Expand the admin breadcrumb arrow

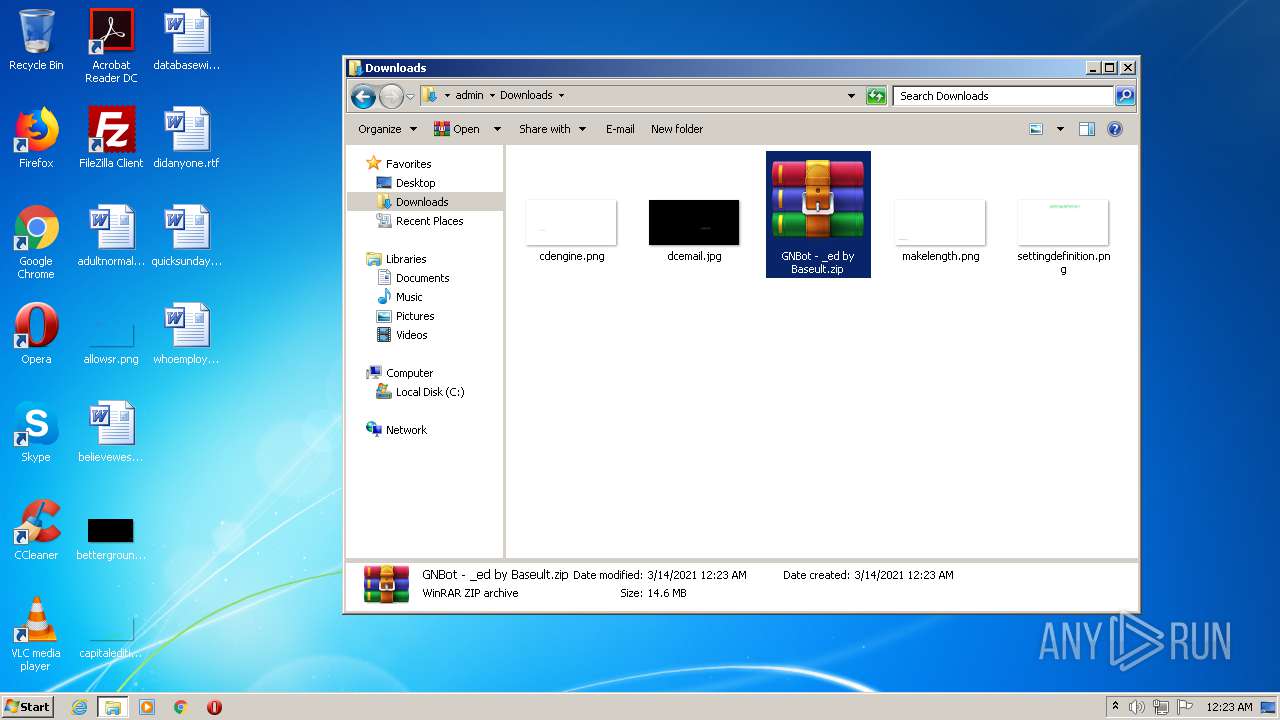pyautogui.click(x=492, y=96)
